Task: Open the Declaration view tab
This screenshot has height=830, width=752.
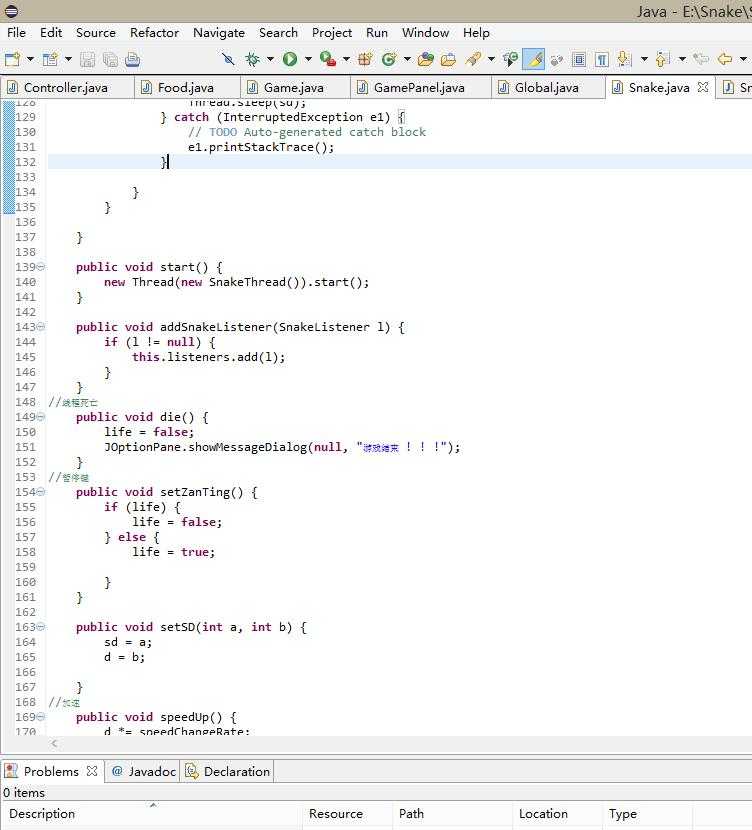Action: (228, 771)
